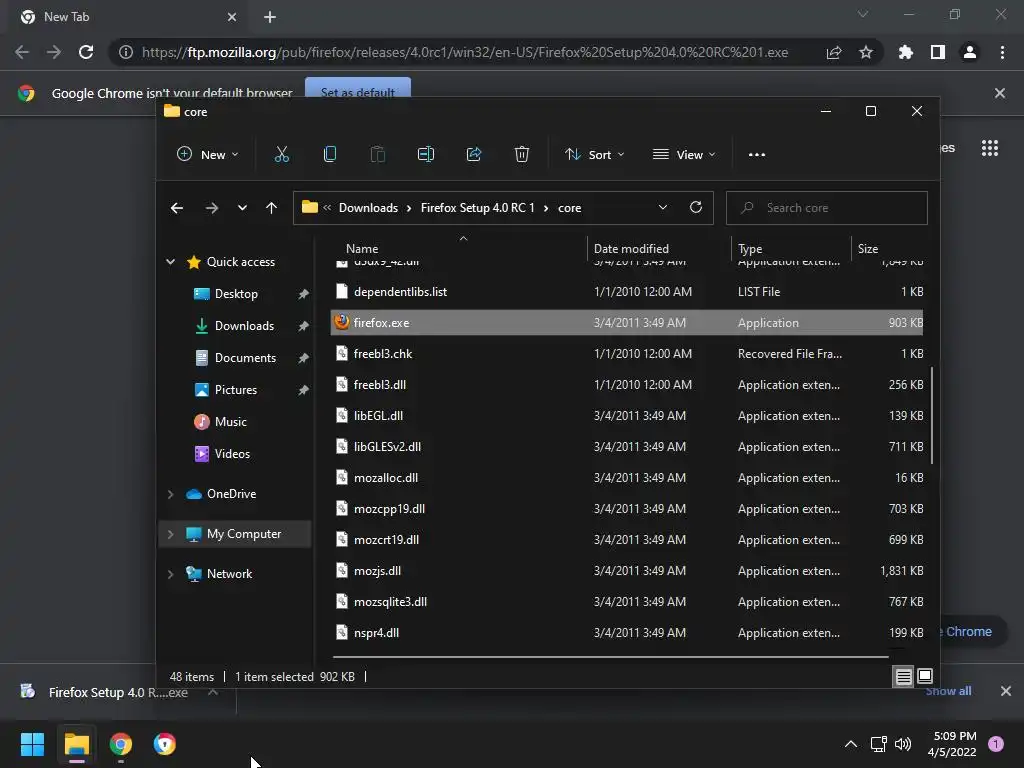1024x768 pixels.
Task: Click Set as default browser button
Action: pyautogui.click(x=358, y=88)
